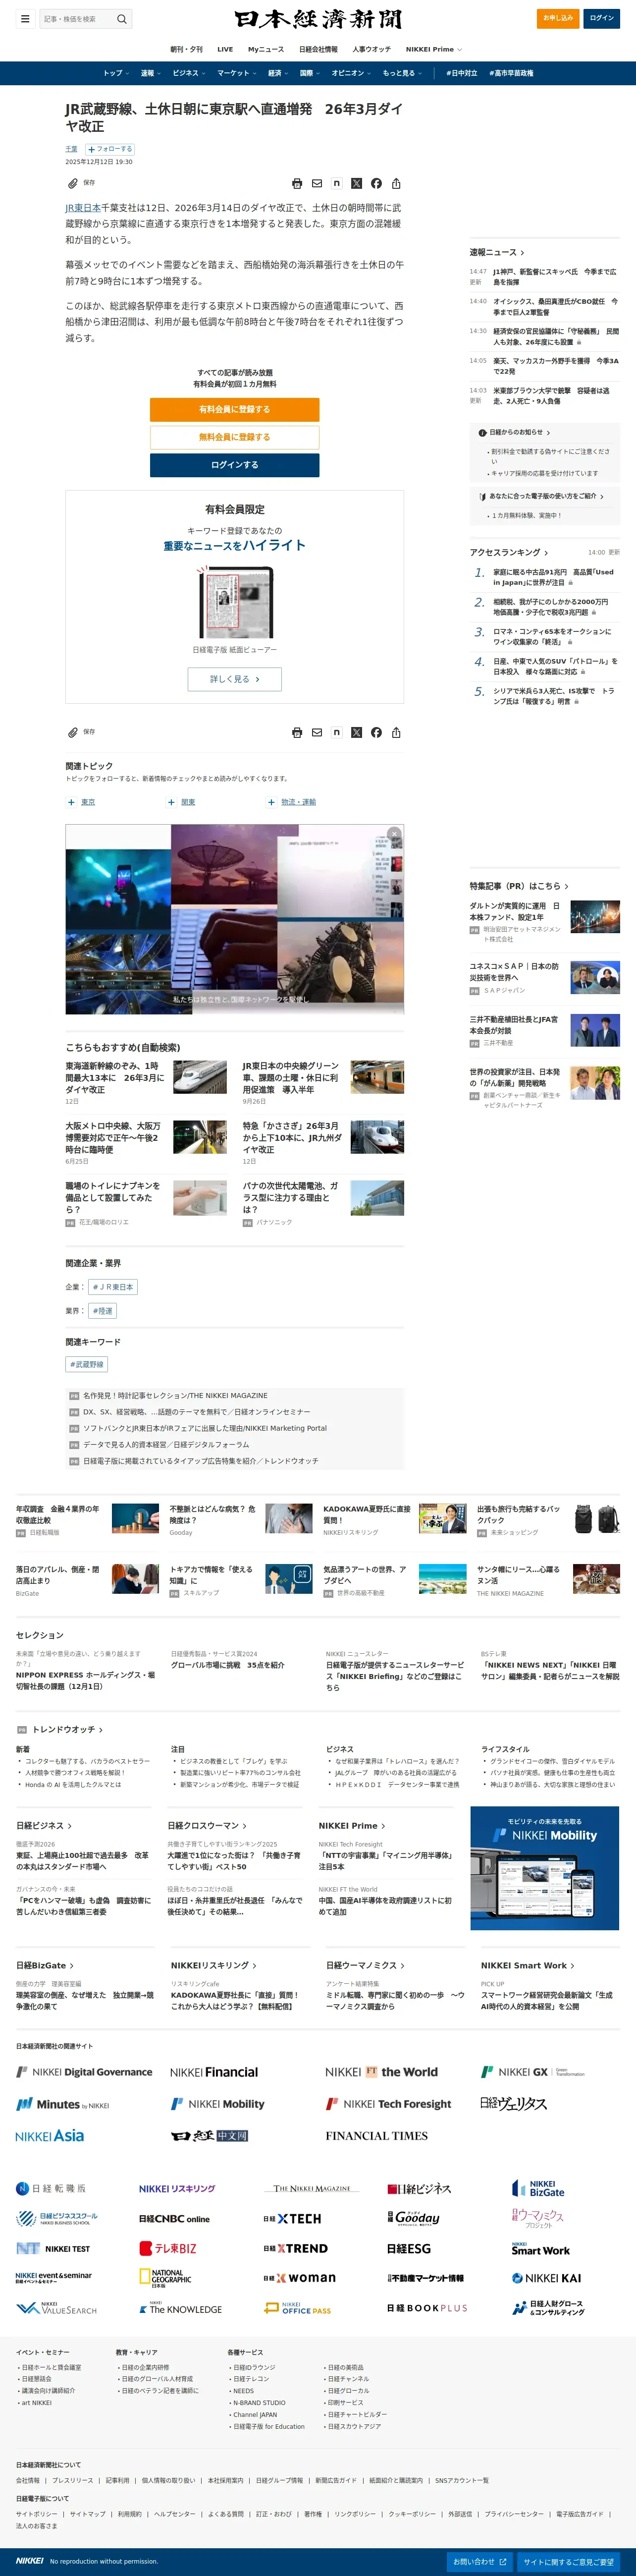Click the 日経電子版 紙面ビューアー tablet image
636x2576 pixels.
pos(235,602)
